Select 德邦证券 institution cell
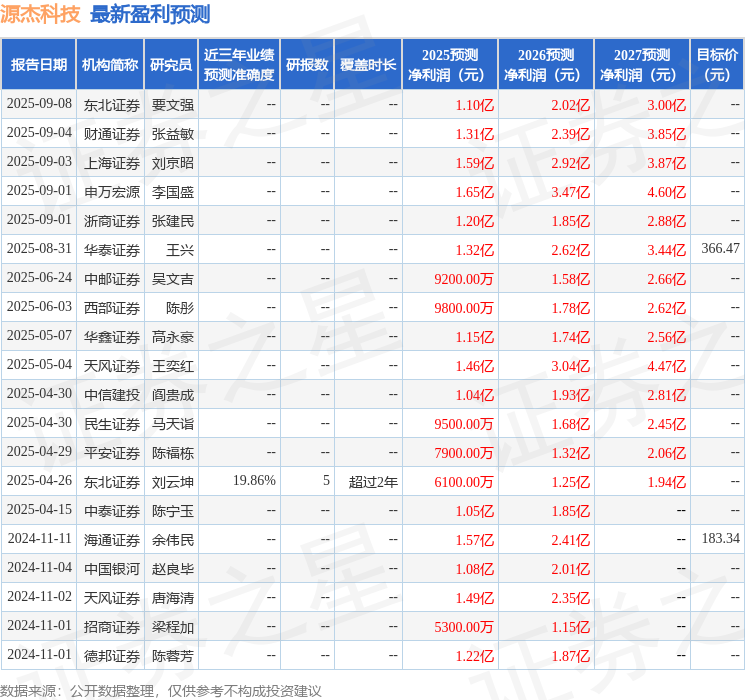The height and width of the screenshot is (700, 745). pyautogui.click(x=112, y=656)
